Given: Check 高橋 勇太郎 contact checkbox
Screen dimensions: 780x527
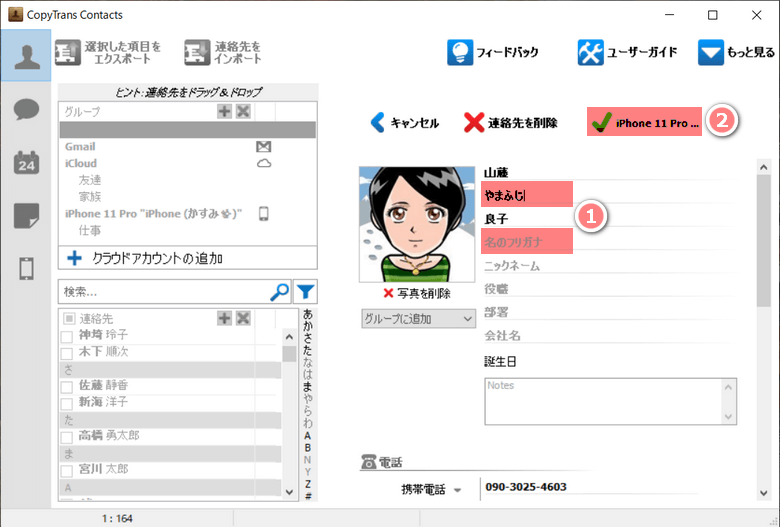Looking at the screenshot, I should (67, 437).
